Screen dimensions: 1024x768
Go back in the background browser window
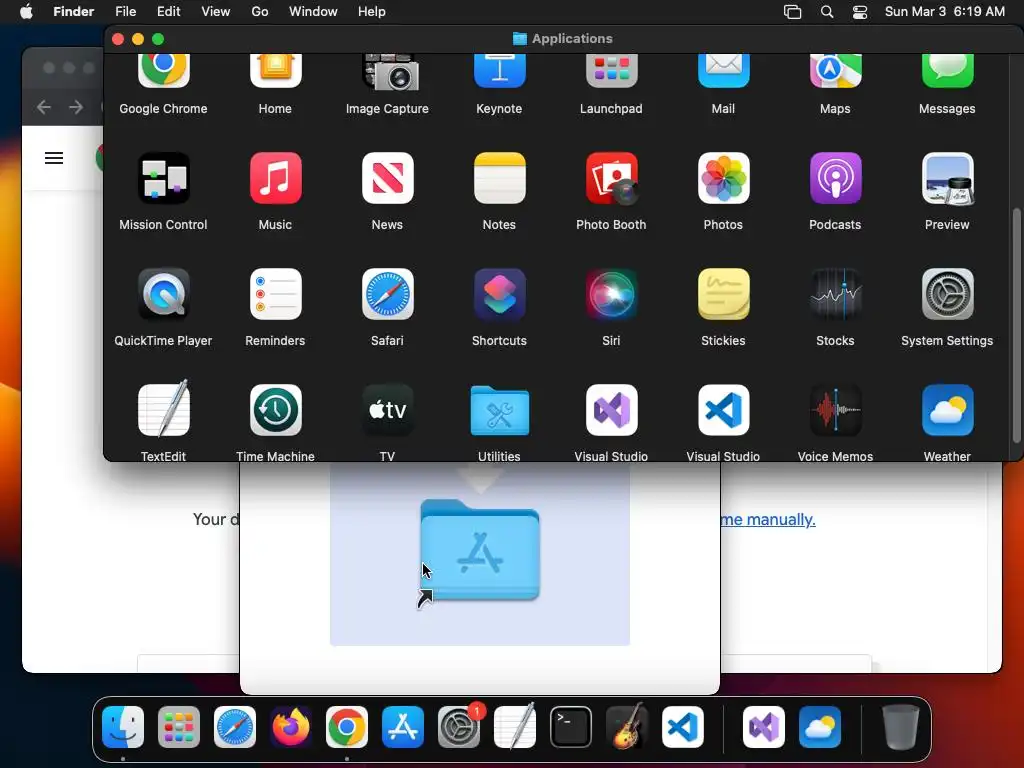(44, 106)
